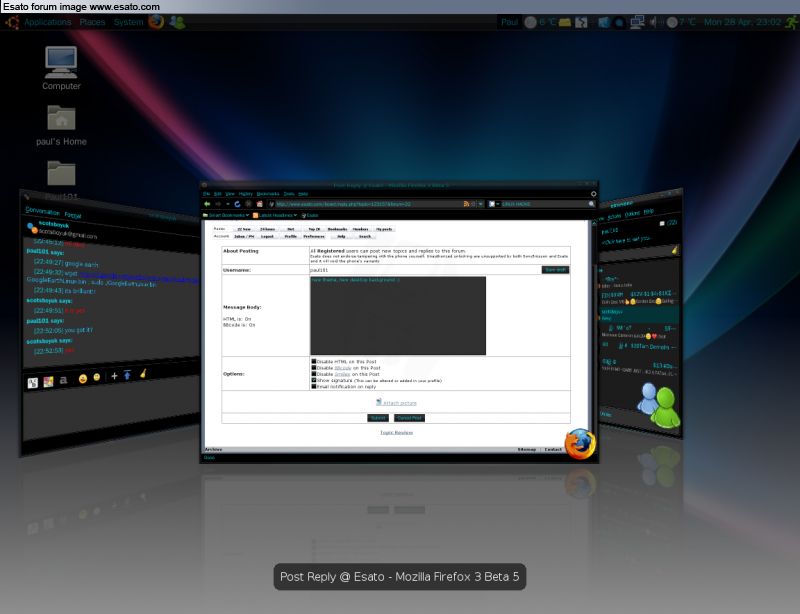The width and height of the screenshot is (800, 614).
Task: Uncheck the Show signature checkbox
Action: (x=314, y=380)
